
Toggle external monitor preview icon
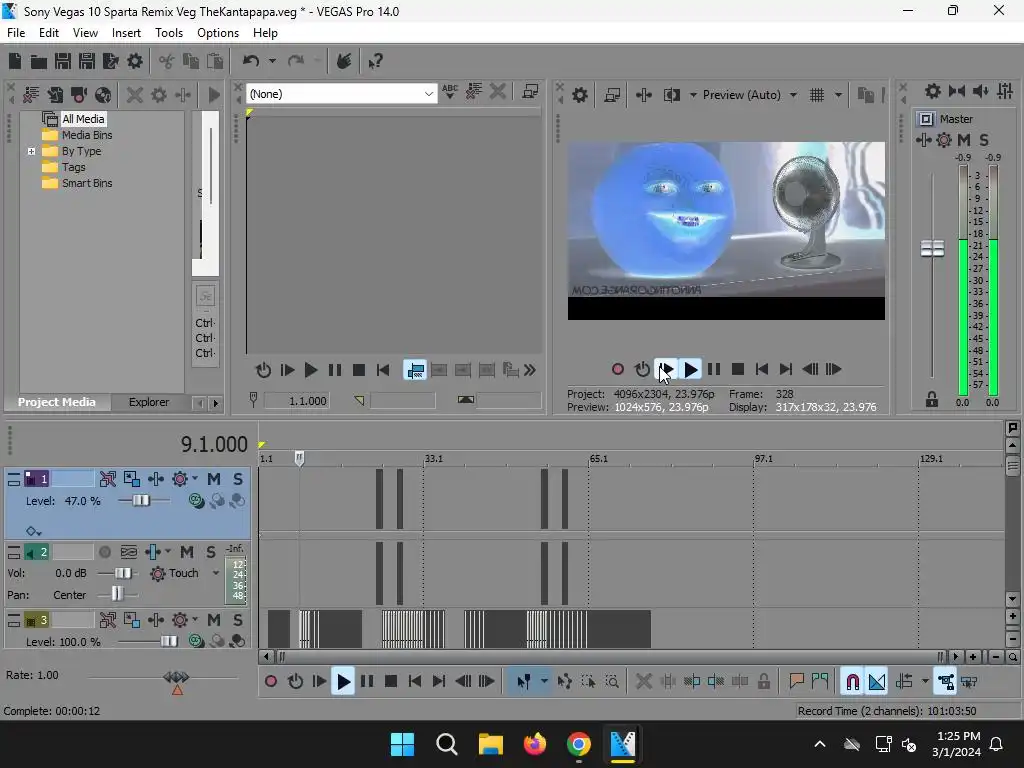click(x=612, y=95)
